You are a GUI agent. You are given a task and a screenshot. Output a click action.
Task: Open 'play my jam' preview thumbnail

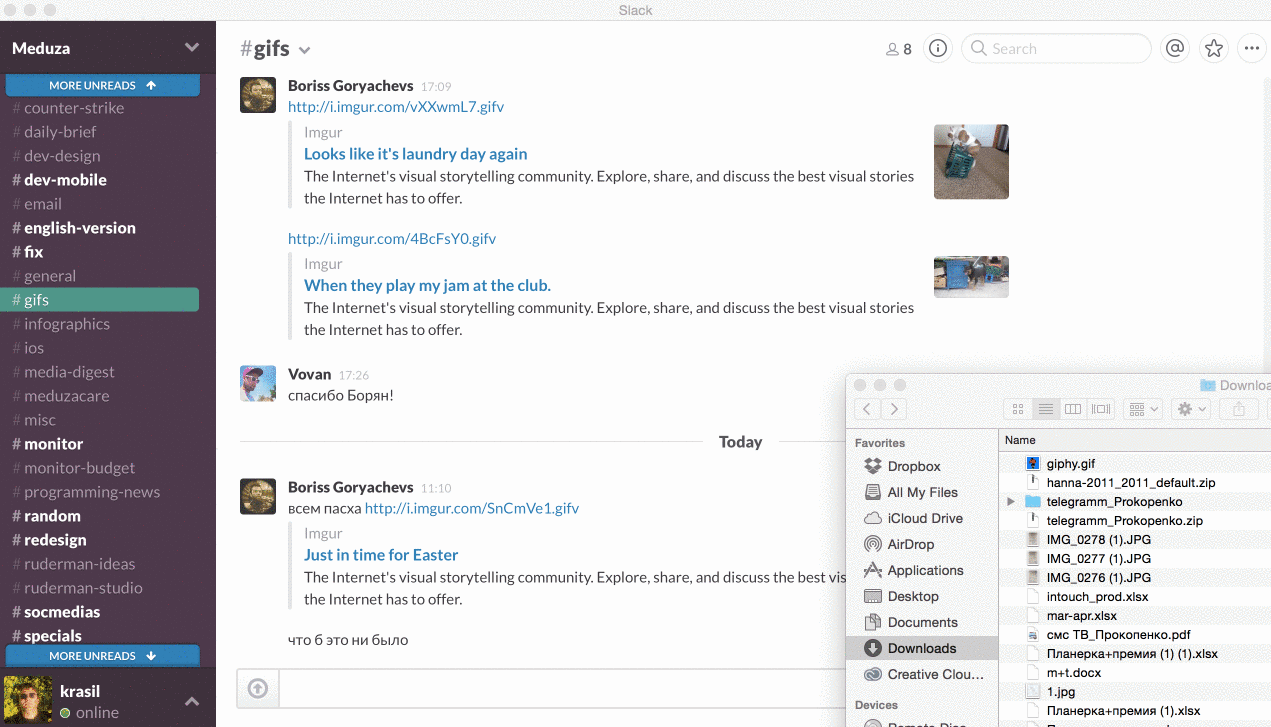tap(971, 277)
